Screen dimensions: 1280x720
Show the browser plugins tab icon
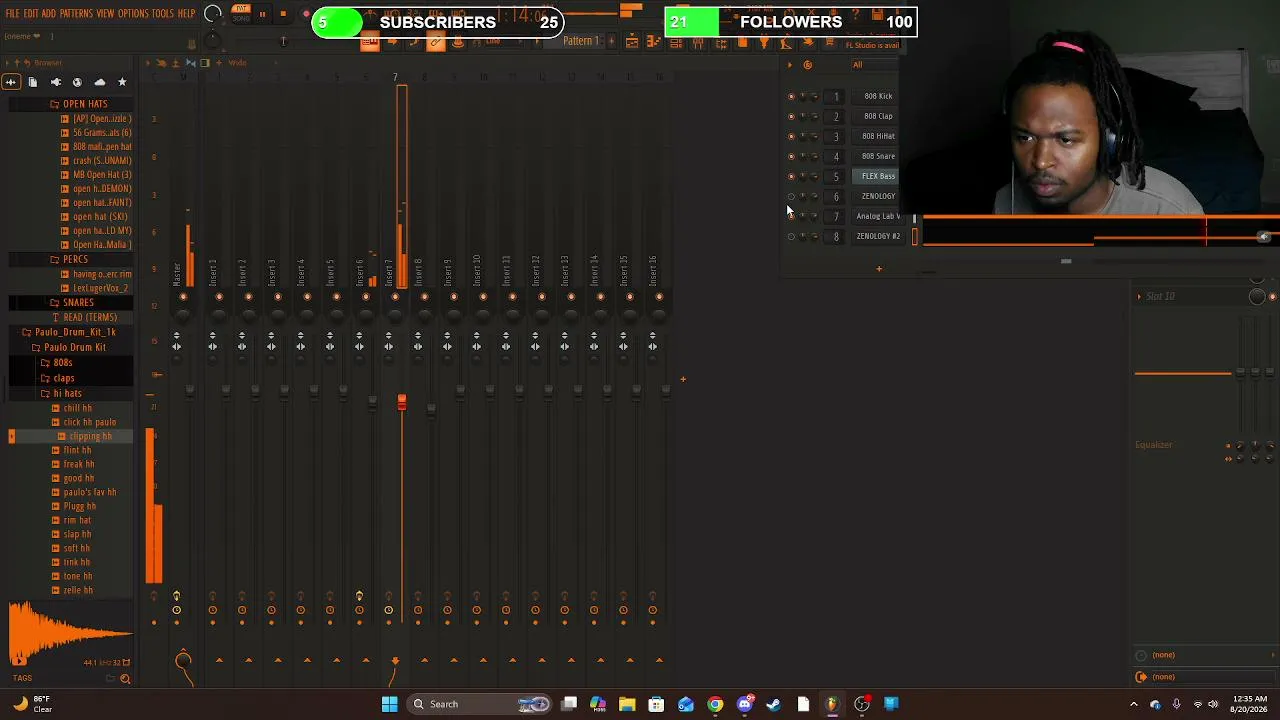(55, 82)
